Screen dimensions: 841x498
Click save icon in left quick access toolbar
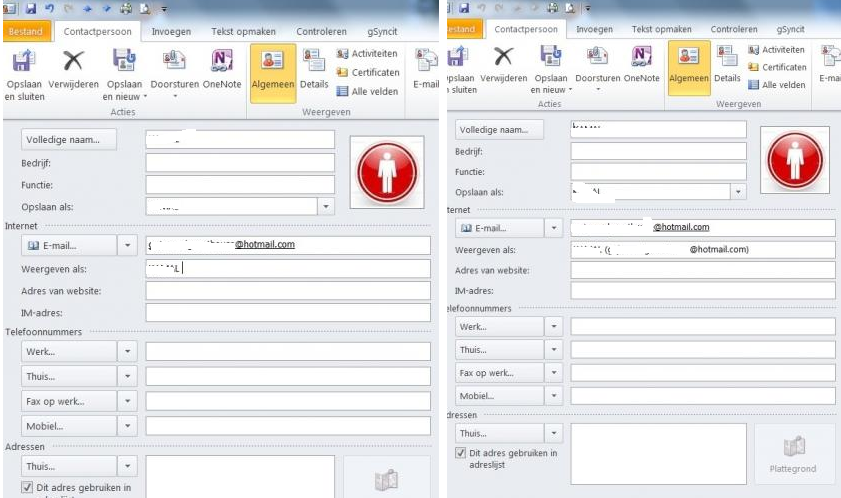coord(31,8)
